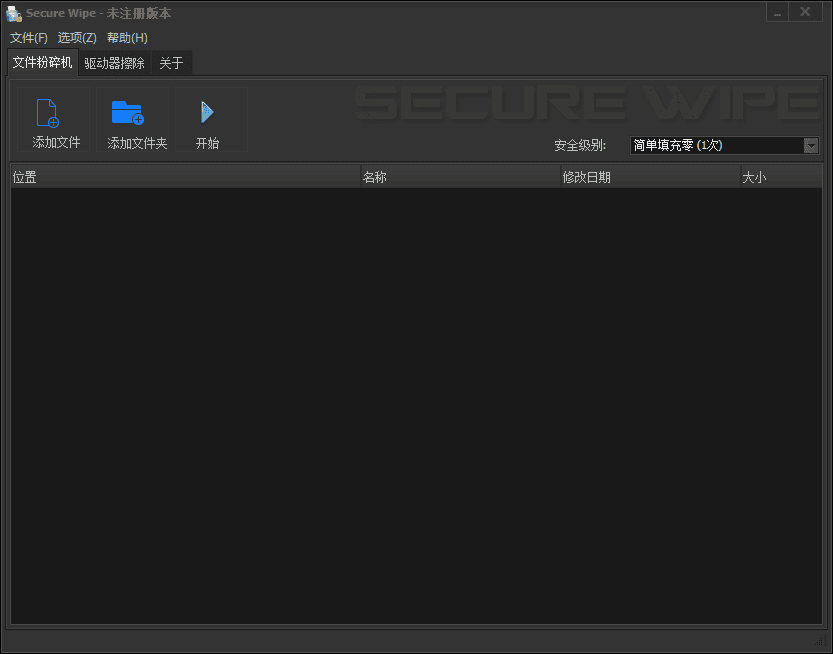Select the 文件粉碎机 tab

tap(42, 61)
